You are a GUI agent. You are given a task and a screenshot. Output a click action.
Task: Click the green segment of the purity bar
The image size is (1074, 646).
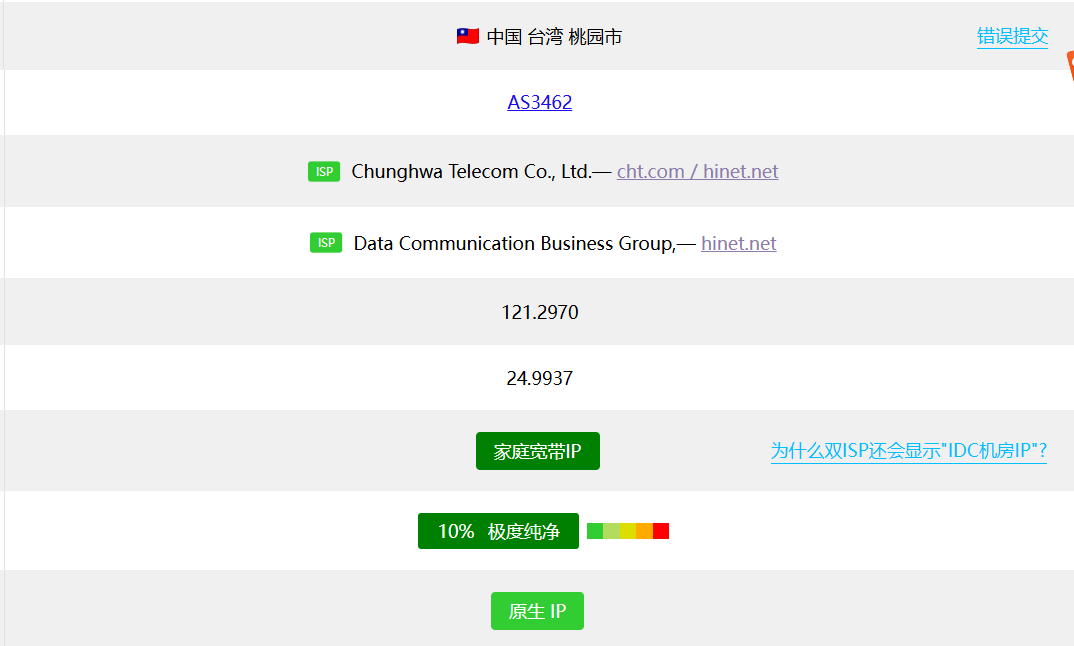point(595,531)
